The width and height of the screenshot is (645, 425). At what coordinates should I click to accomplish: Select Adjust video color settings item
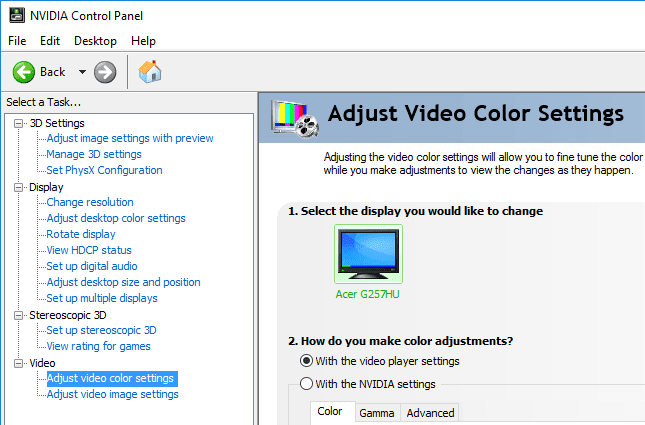coord(112,379)
